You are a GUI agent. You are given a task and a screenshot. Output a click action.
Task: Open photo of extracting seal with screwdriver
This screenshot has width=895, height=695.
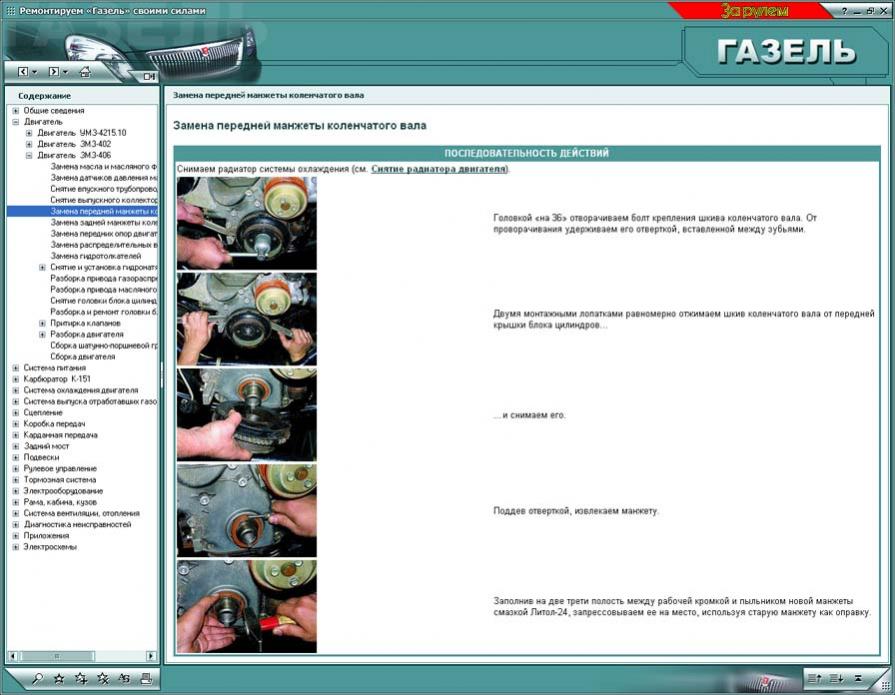(247, 511)
